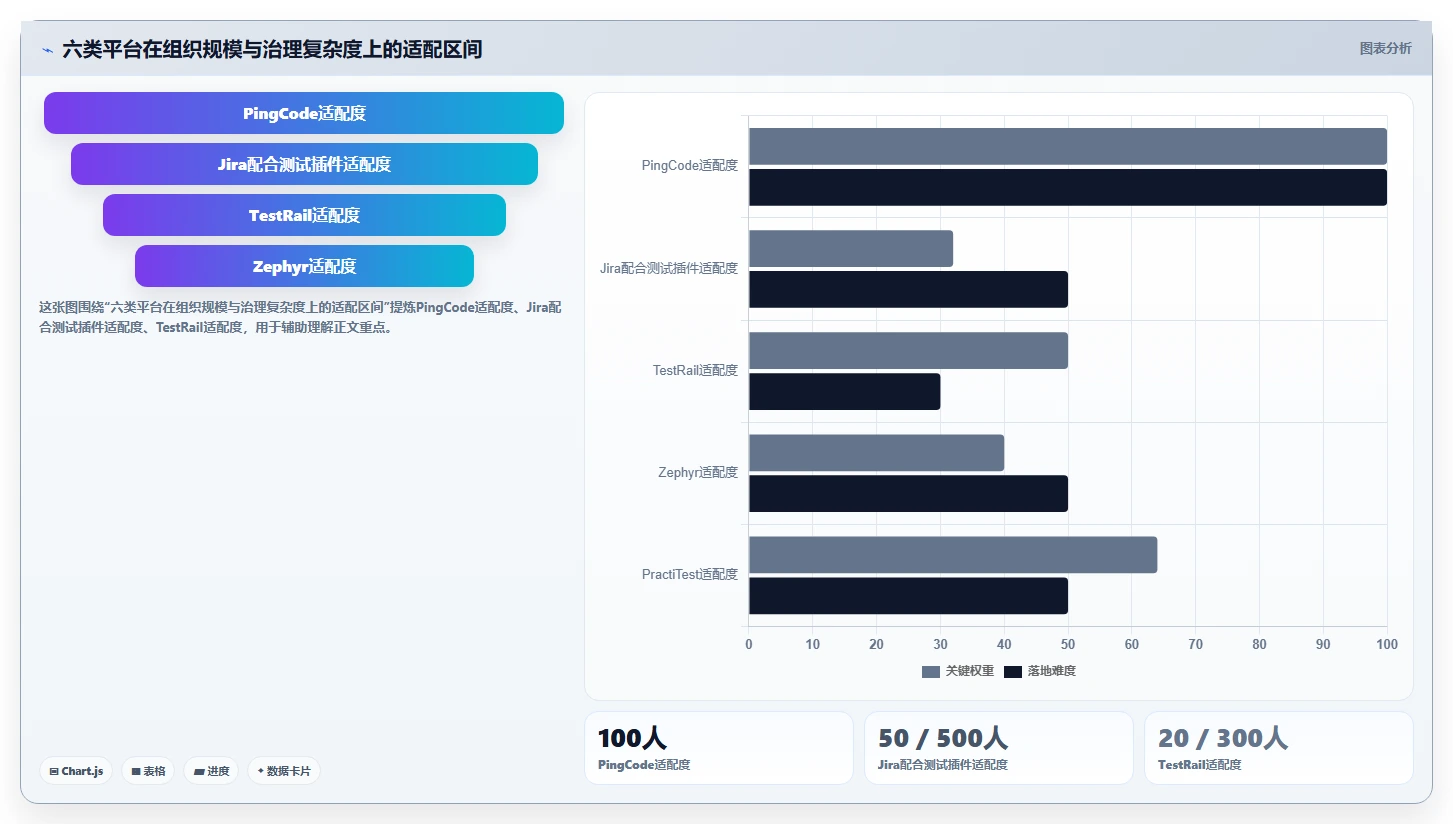This screenshot has width=1453, height=824.
Task: Click the 数据卡片 tag chip
Action: (284, 771)
